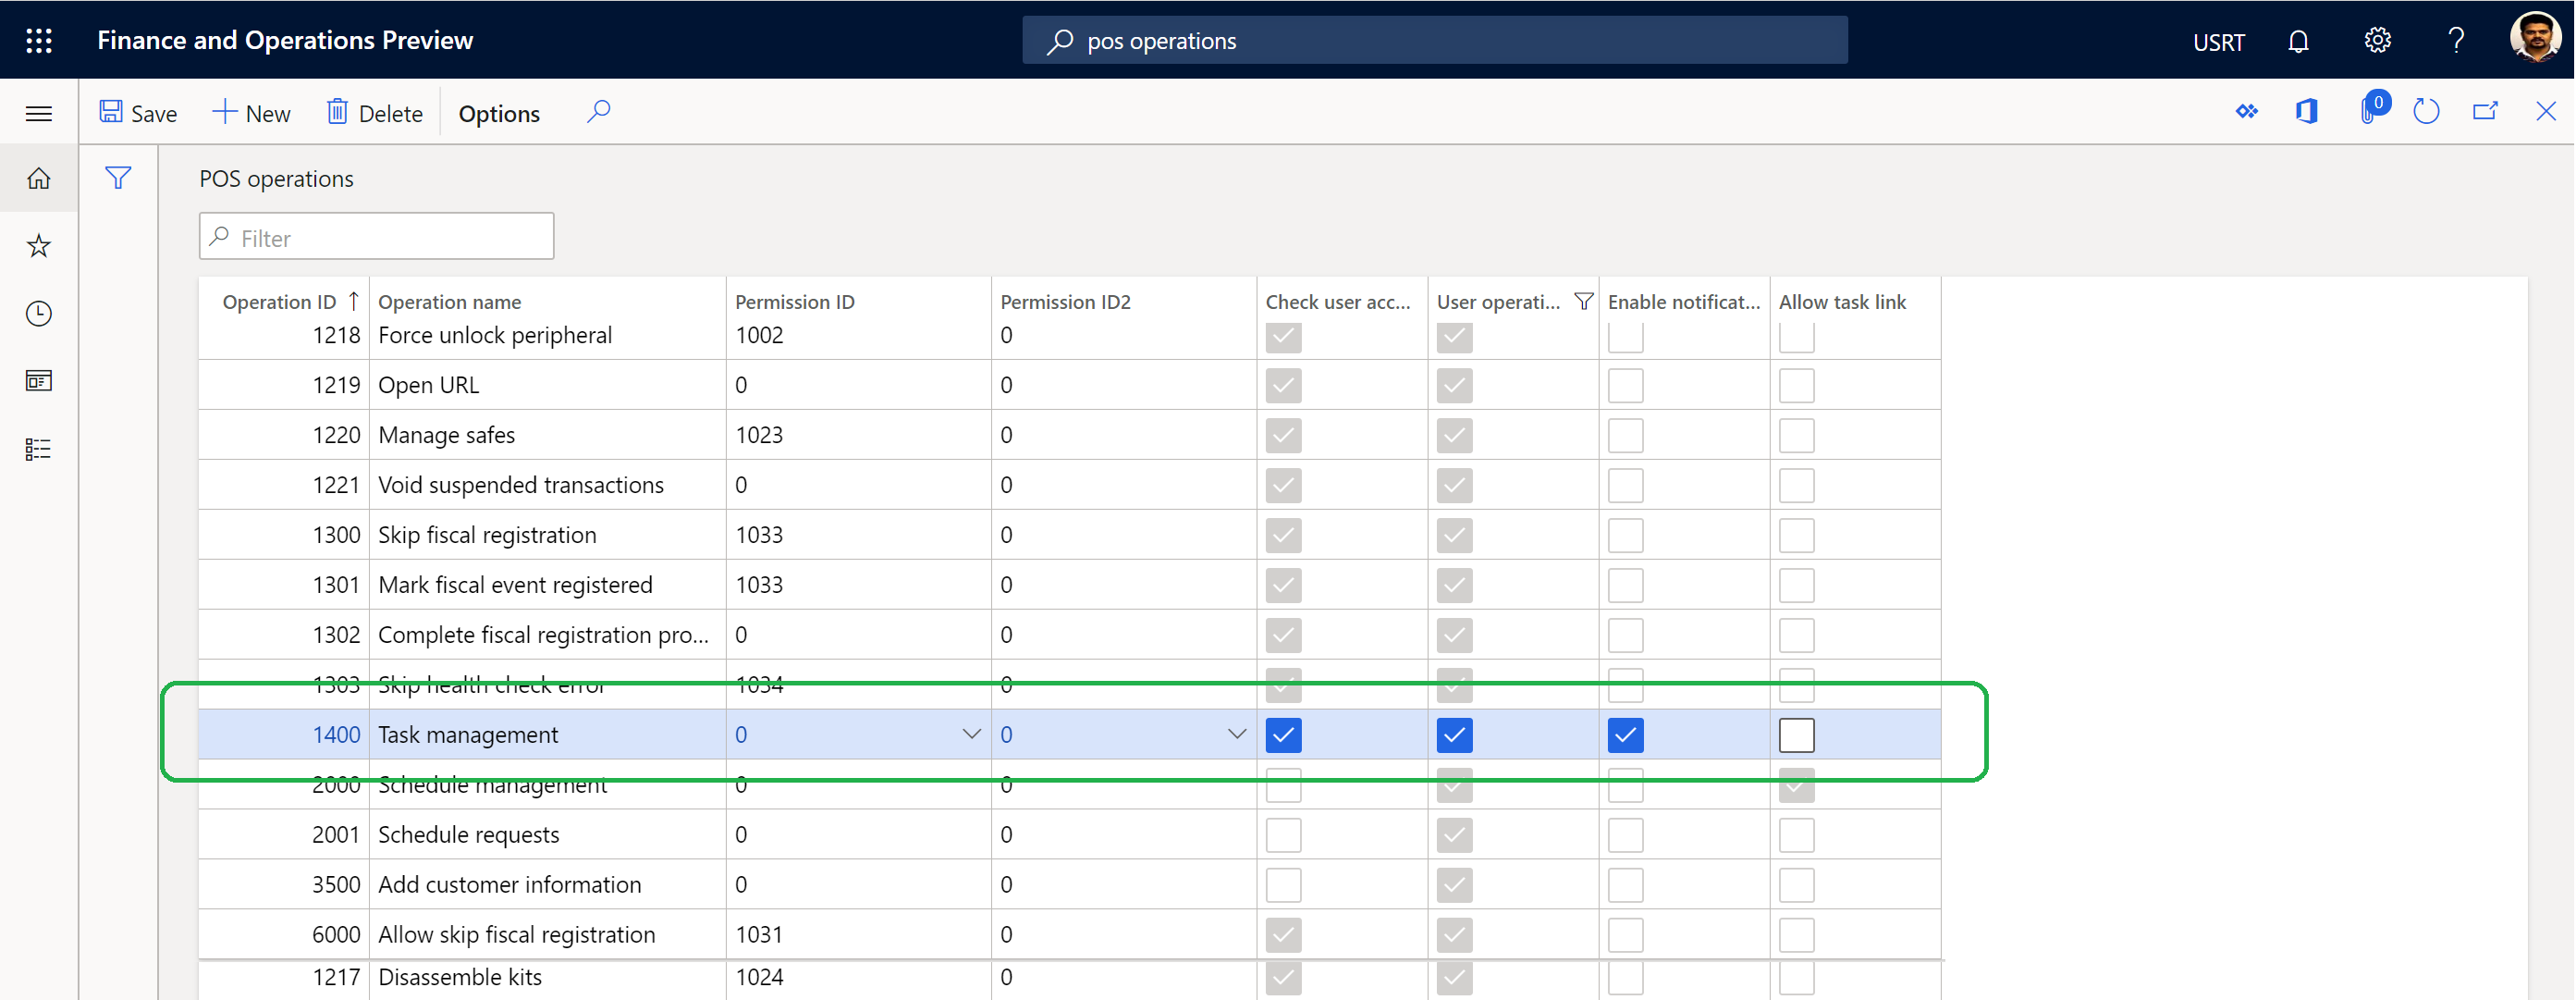Toggle Enable notifications for Task management row
This screenshot has width=2576, height=1000.
pyautogui.click(x=1625, y=735)
